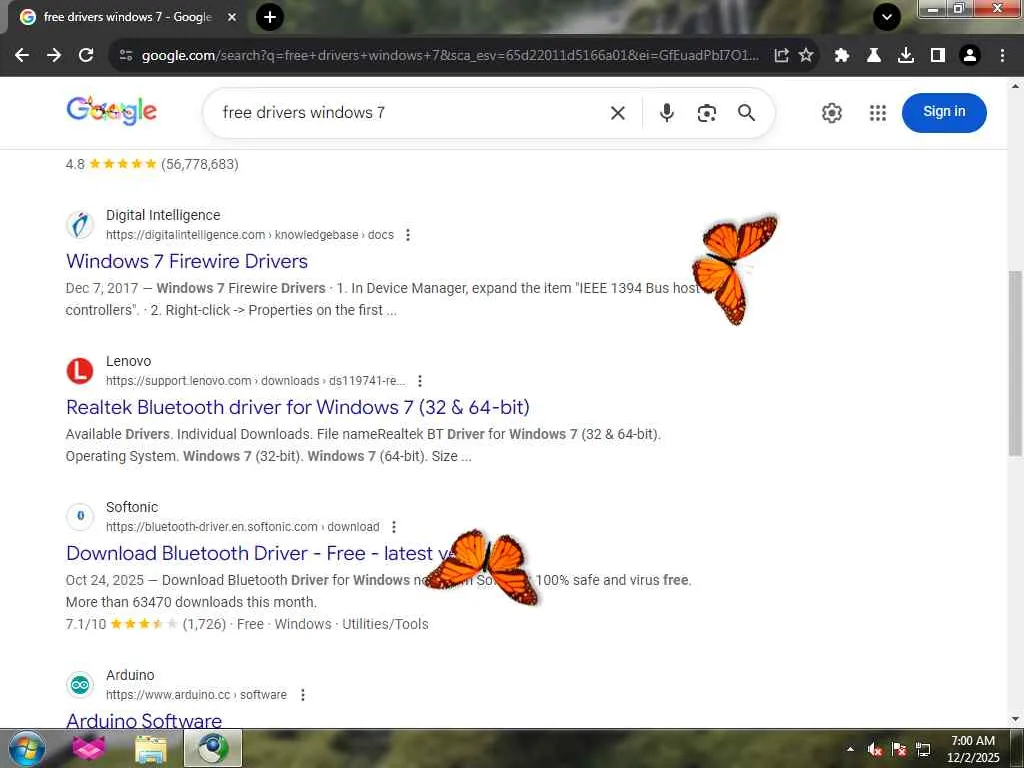The height and width of the screenshot is (768, 1024).
Task: Open Realtek Bluetooth driver for Windows 7 result
Action: tap(298, 408)
